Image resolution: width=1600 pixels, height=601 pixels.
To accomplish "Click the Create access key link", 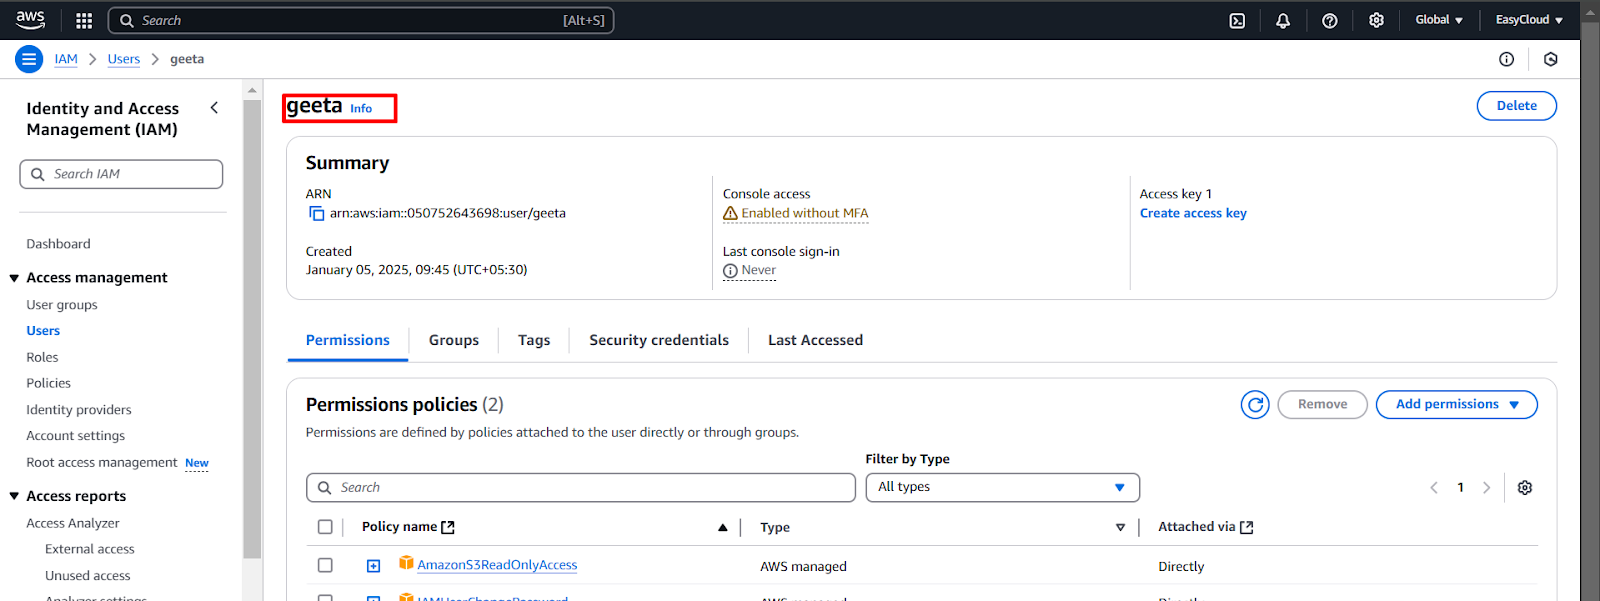I will [1193, 213].
